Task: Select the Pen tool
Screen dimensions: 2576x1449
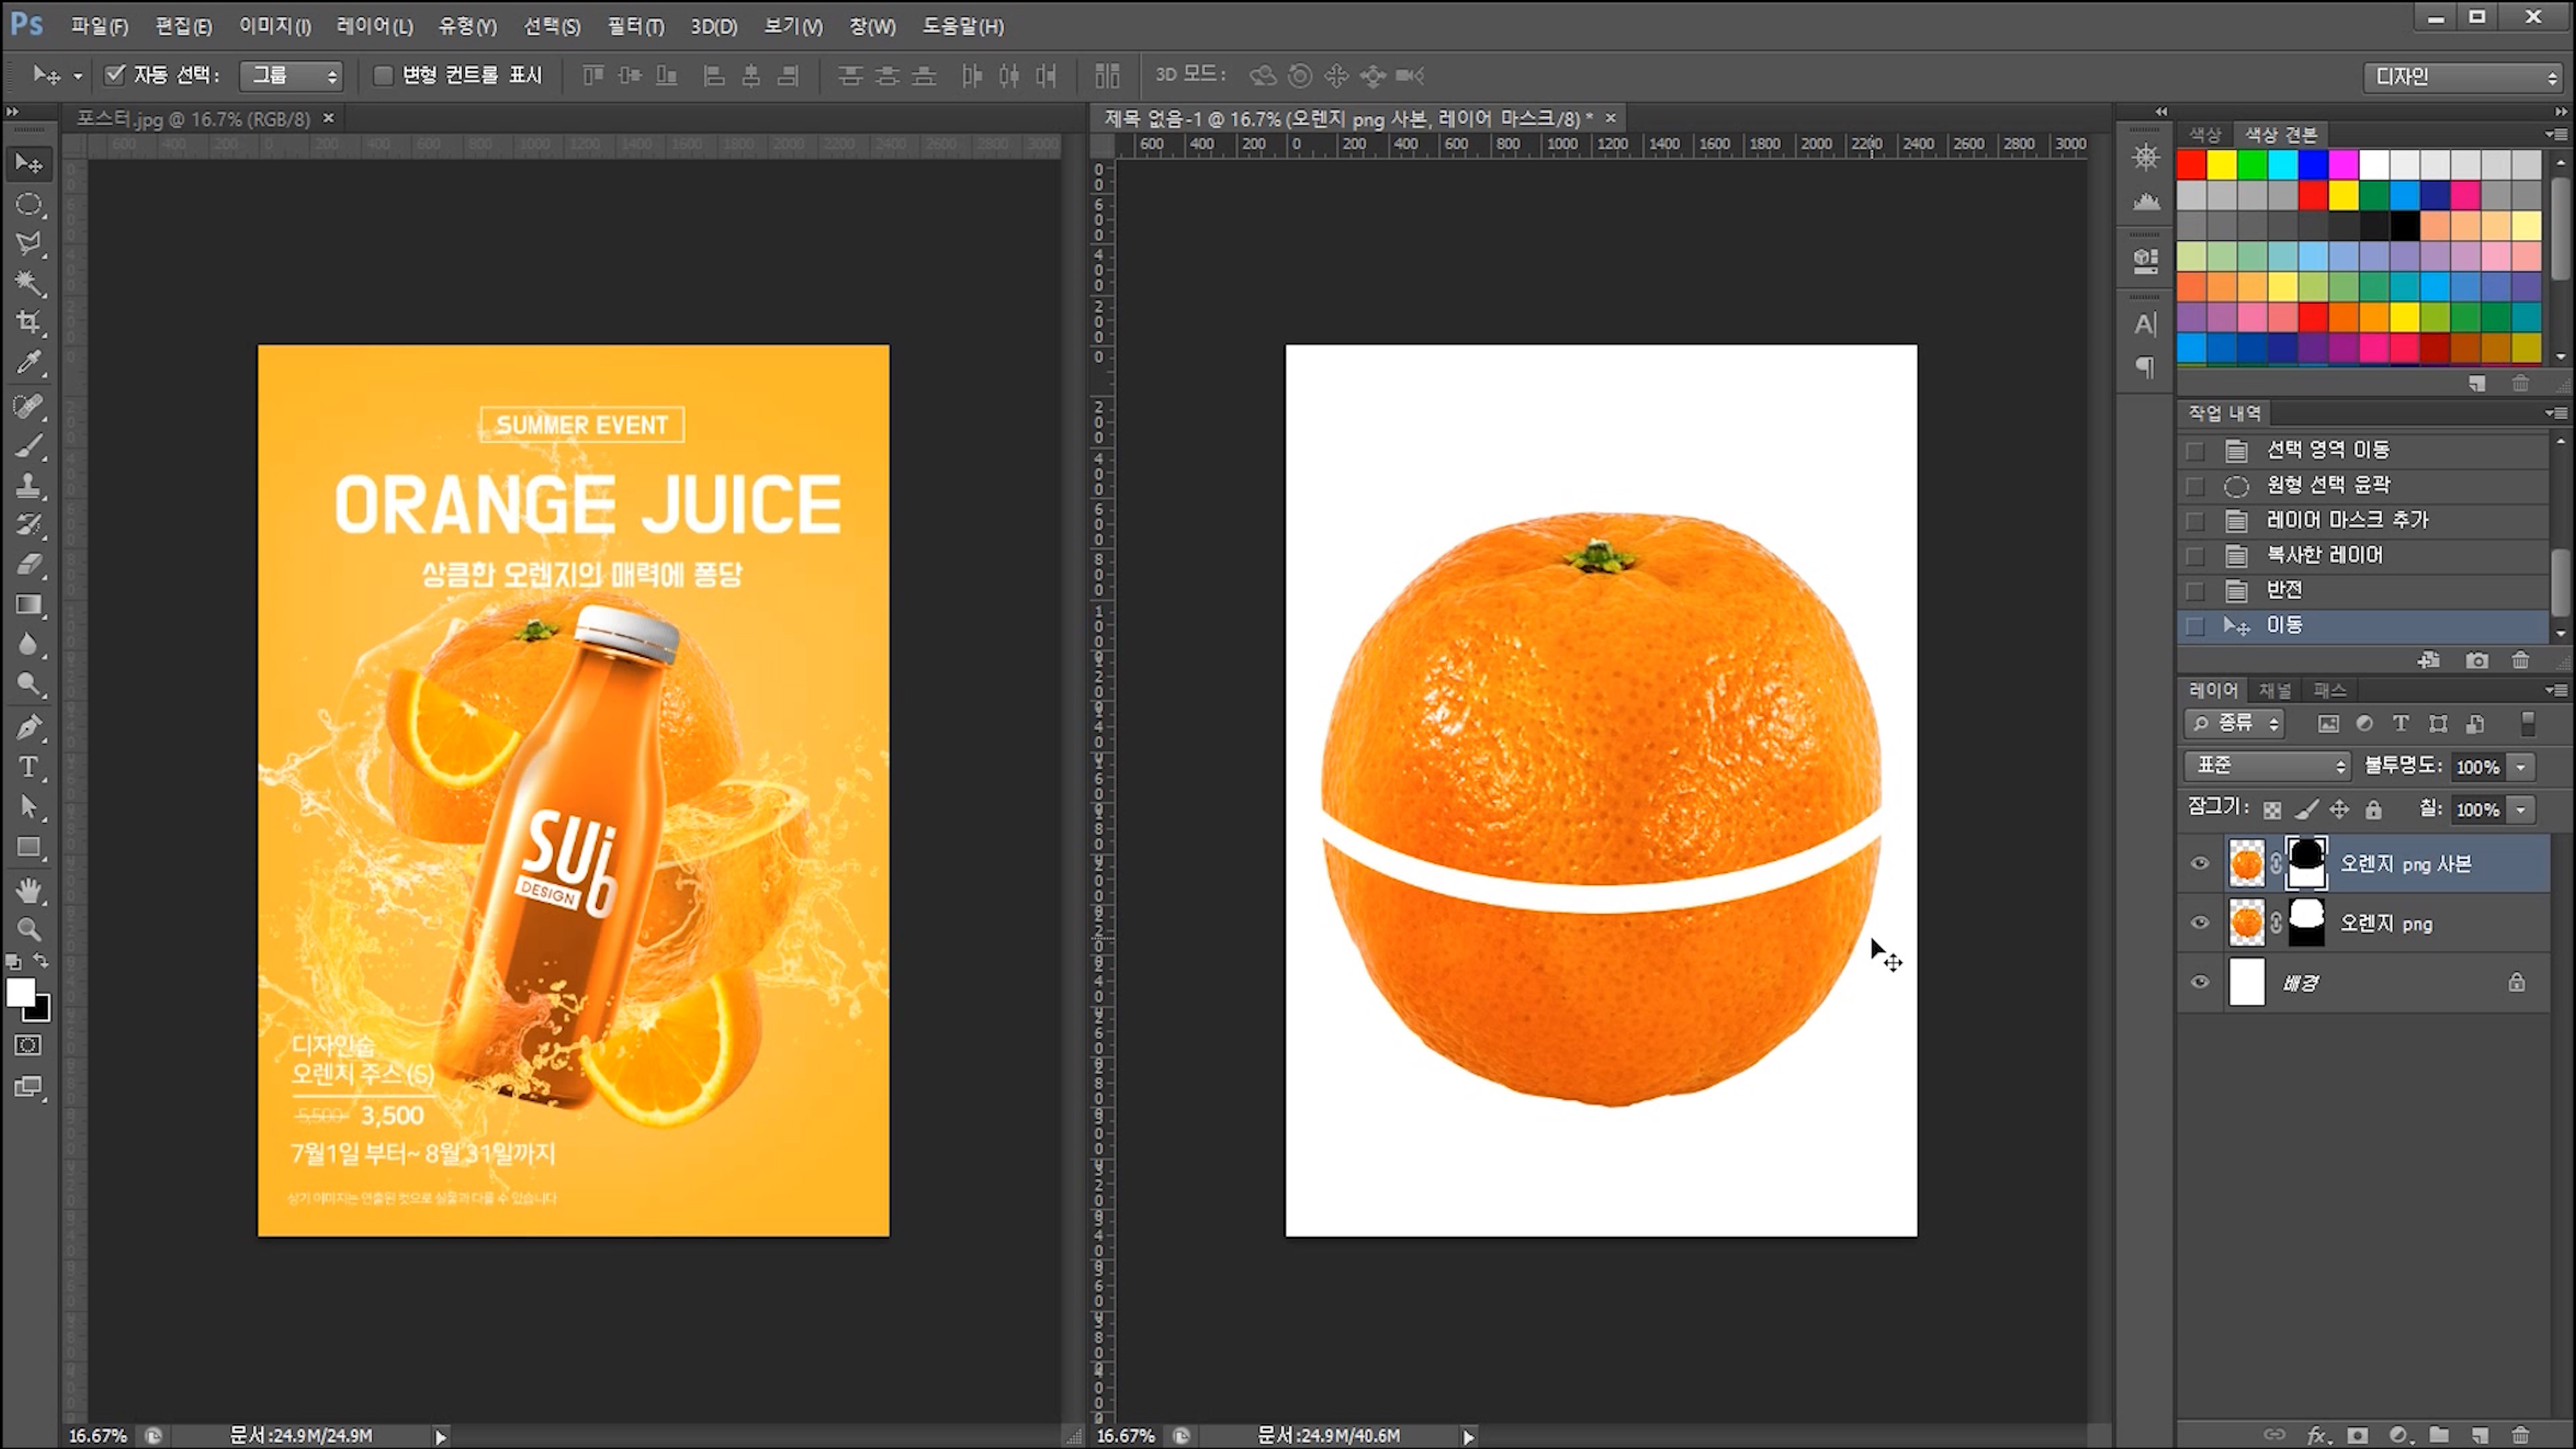Action: click(28, 727)
